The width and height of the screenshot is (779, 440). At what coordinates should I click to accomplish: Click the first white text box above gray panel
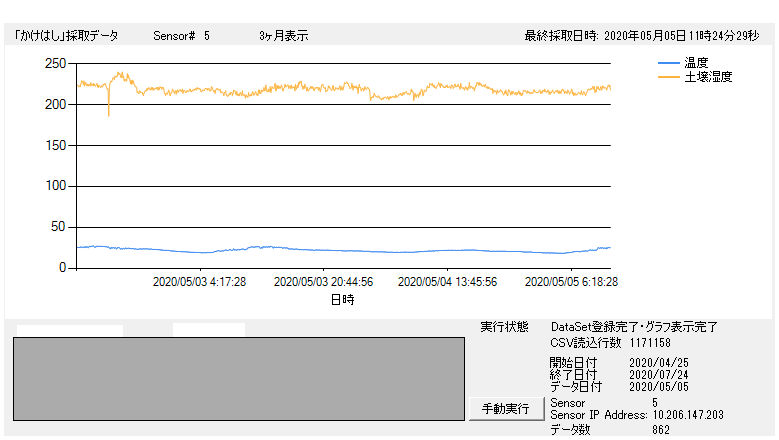[x=70, y=330]
